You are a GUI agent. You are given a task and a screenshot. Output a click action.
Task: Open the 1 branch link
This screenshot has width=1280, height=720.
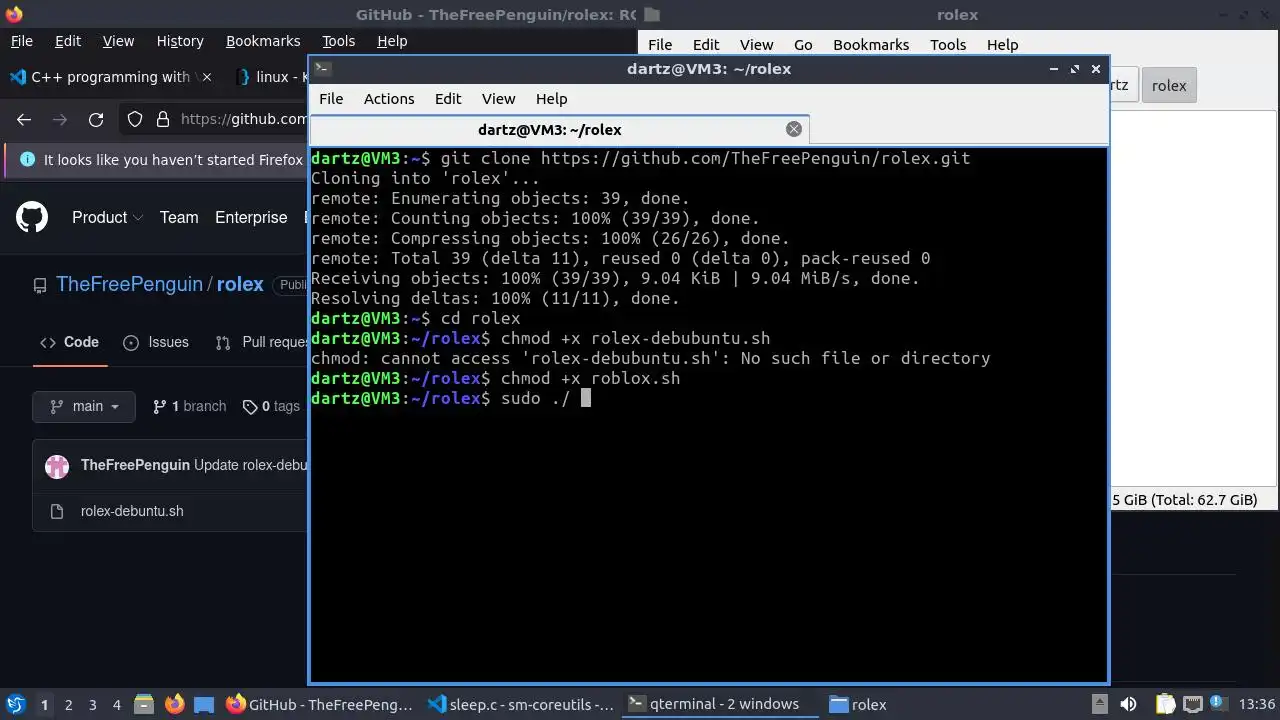189,406
